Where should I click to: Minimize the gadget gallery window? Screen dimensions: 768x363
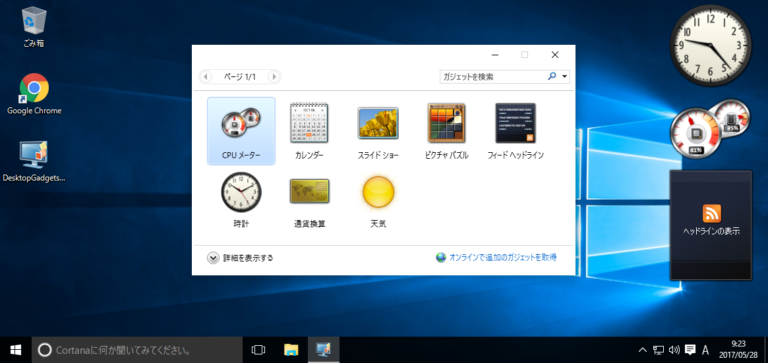[495, 55]
